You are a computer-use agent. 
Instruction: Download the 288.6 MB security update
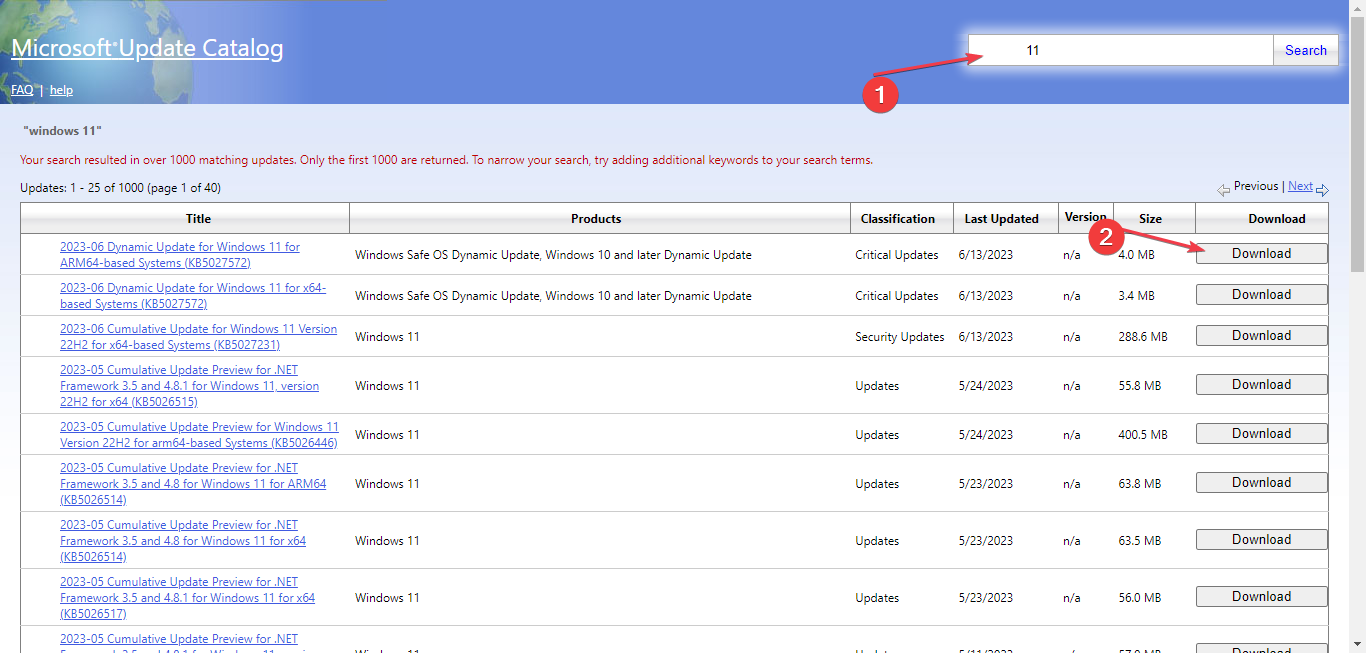tap(1261, 334)
